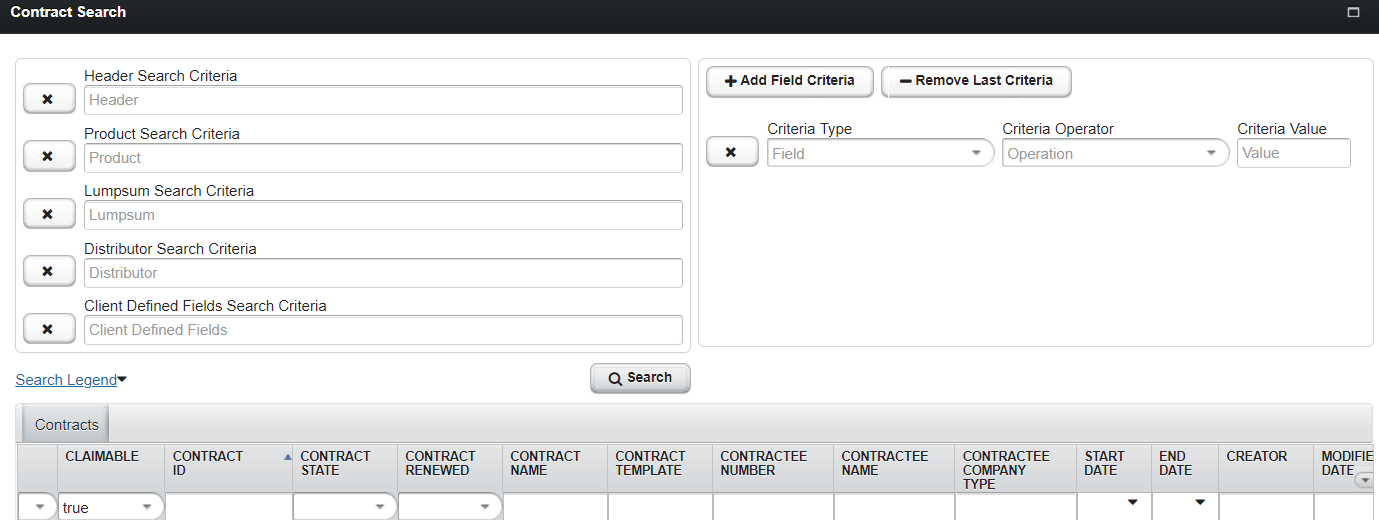
Task: Focus the Criteria Value input
Action: [1293, 153]
